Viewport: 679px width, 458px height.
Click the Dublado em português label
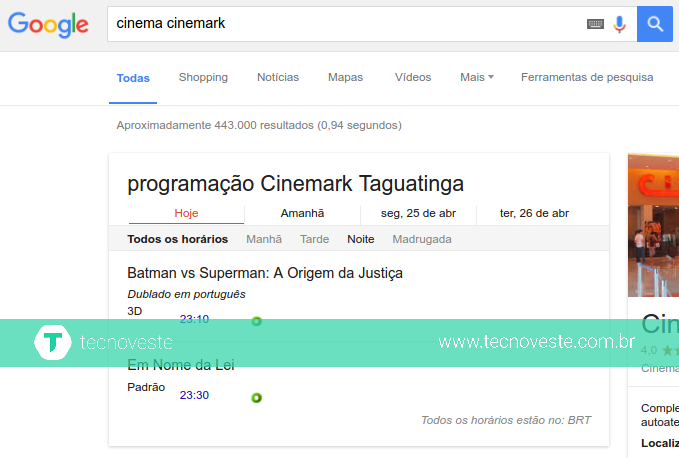pyautogui.click(x=186, y=294)
